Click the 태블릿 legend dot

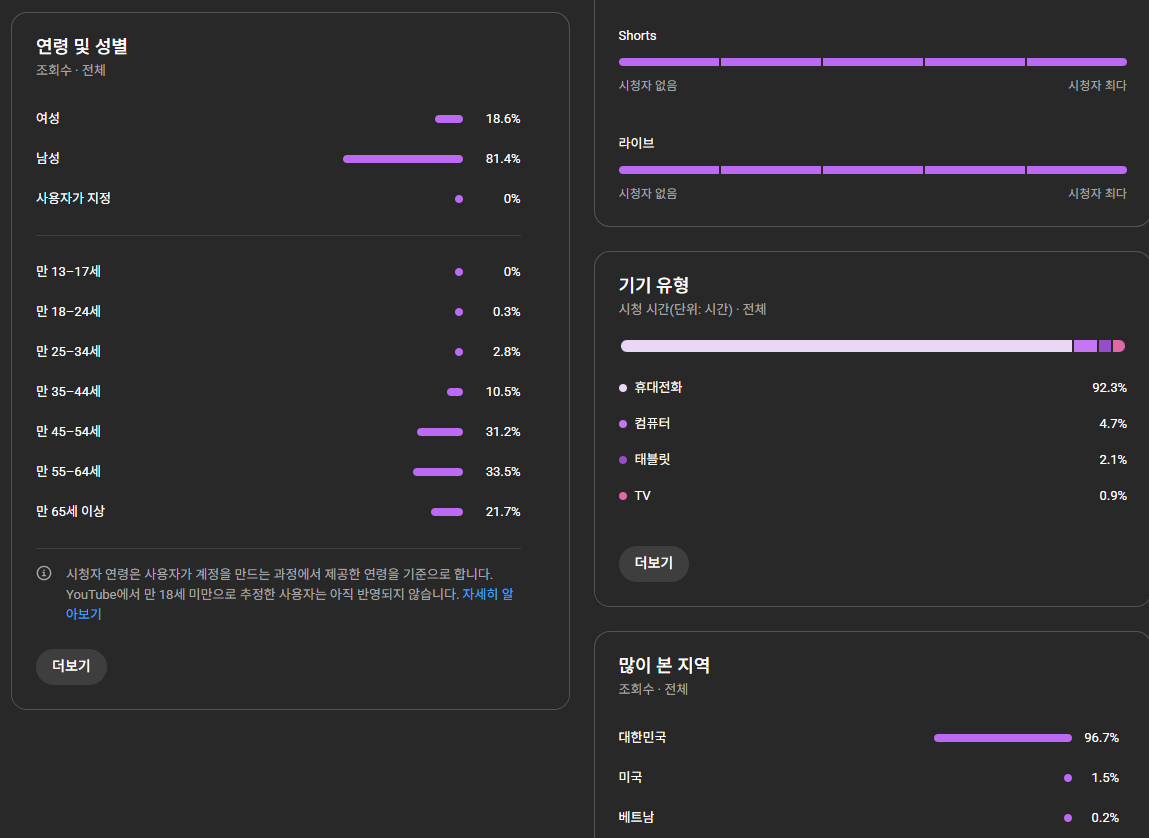623,460
